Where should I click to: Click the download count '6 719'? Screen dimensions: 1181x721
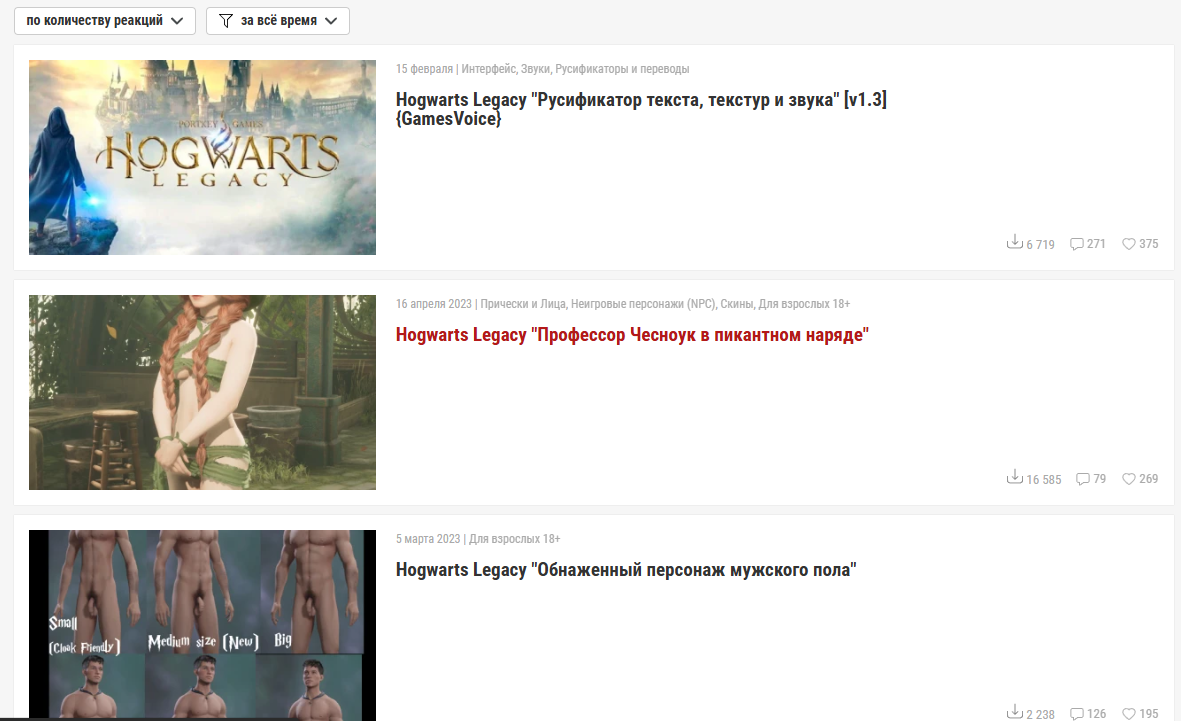click(1040, 245)
